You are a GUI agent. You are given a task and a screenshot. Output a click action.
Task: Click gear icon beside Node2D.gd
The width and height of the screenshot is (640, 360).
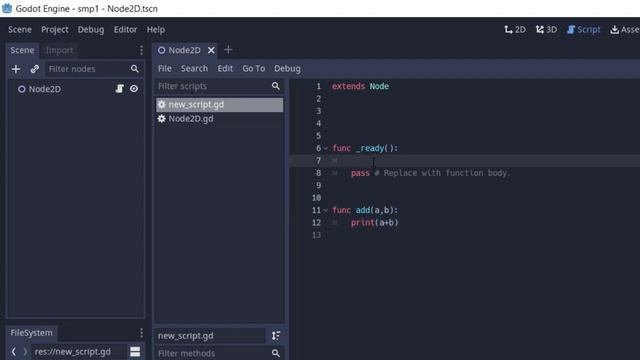(x=162, y=119)
